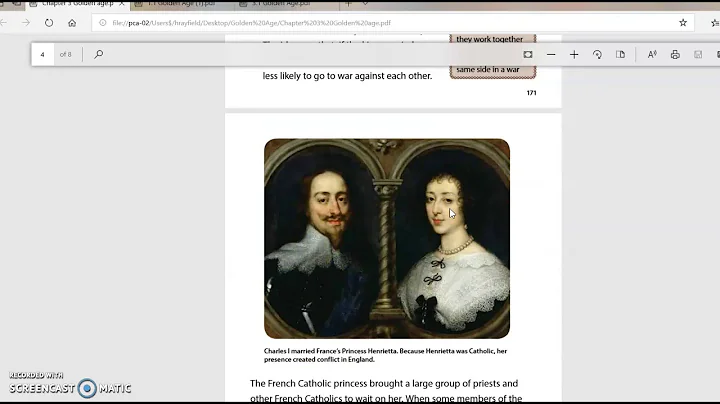This screenshot has height=404, width=720.
Task: Close the Chapter 3 Golden age tab
Action: pyautogui.click(x=121, y=4)
